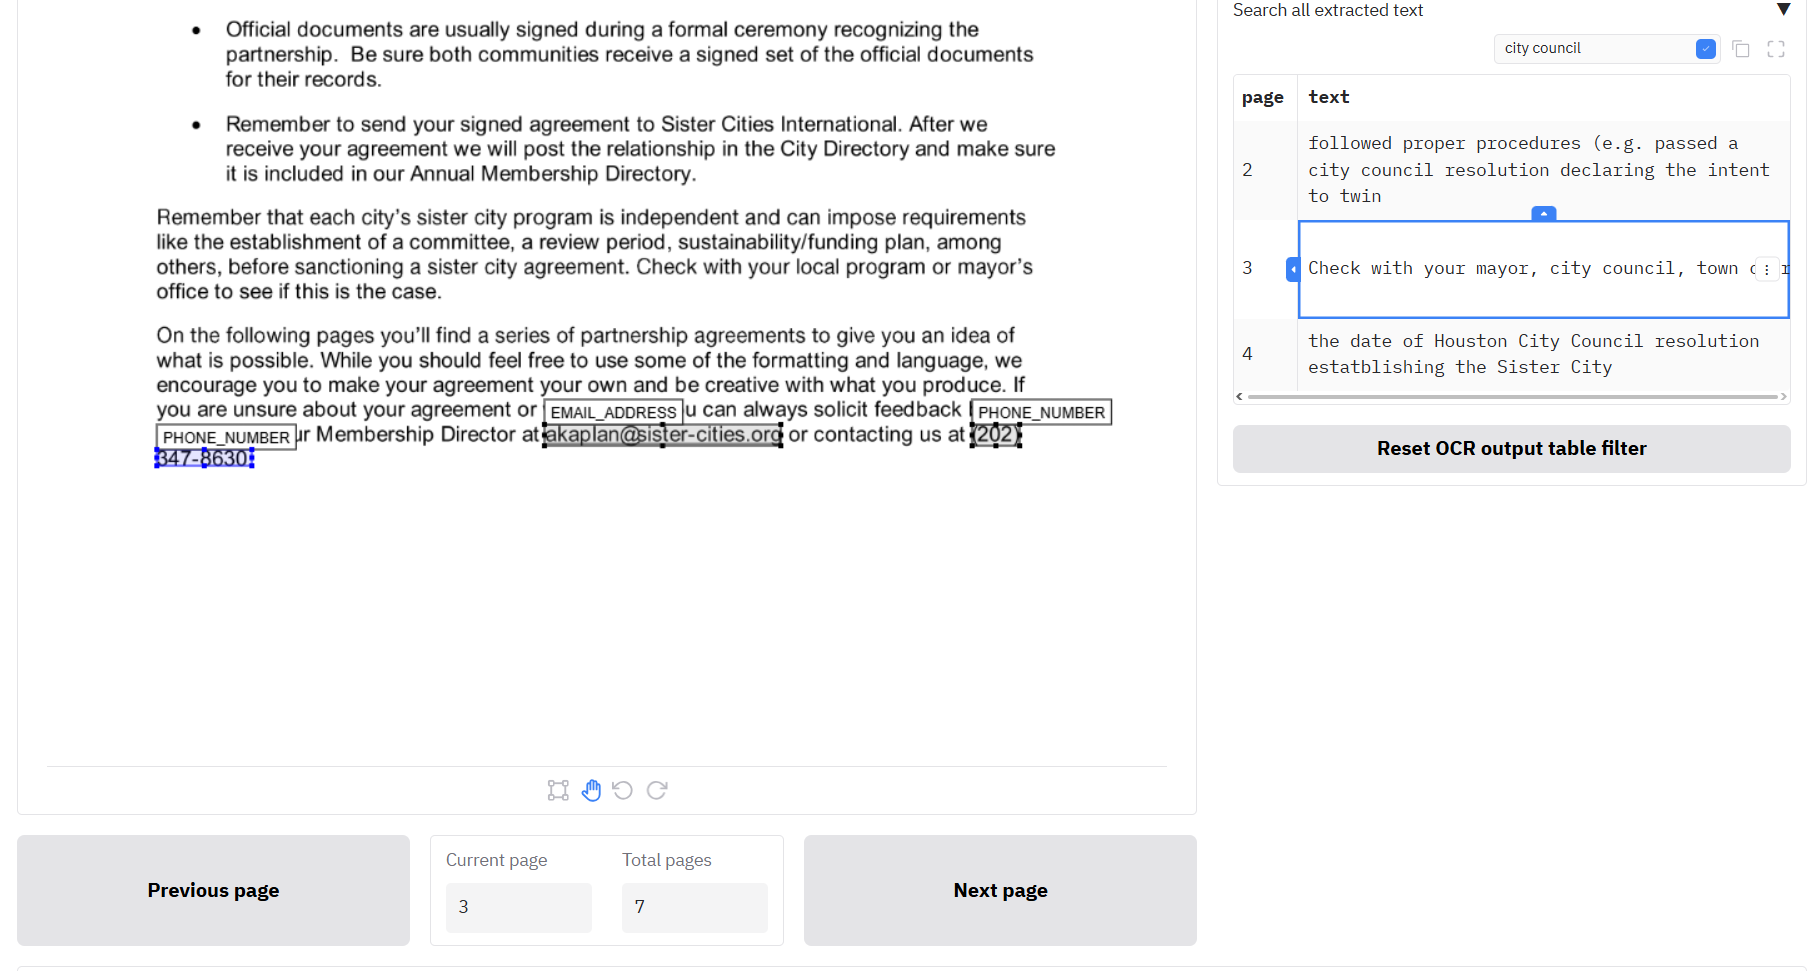Collapse the Search all extracted text section

[x=1783, y=10]
